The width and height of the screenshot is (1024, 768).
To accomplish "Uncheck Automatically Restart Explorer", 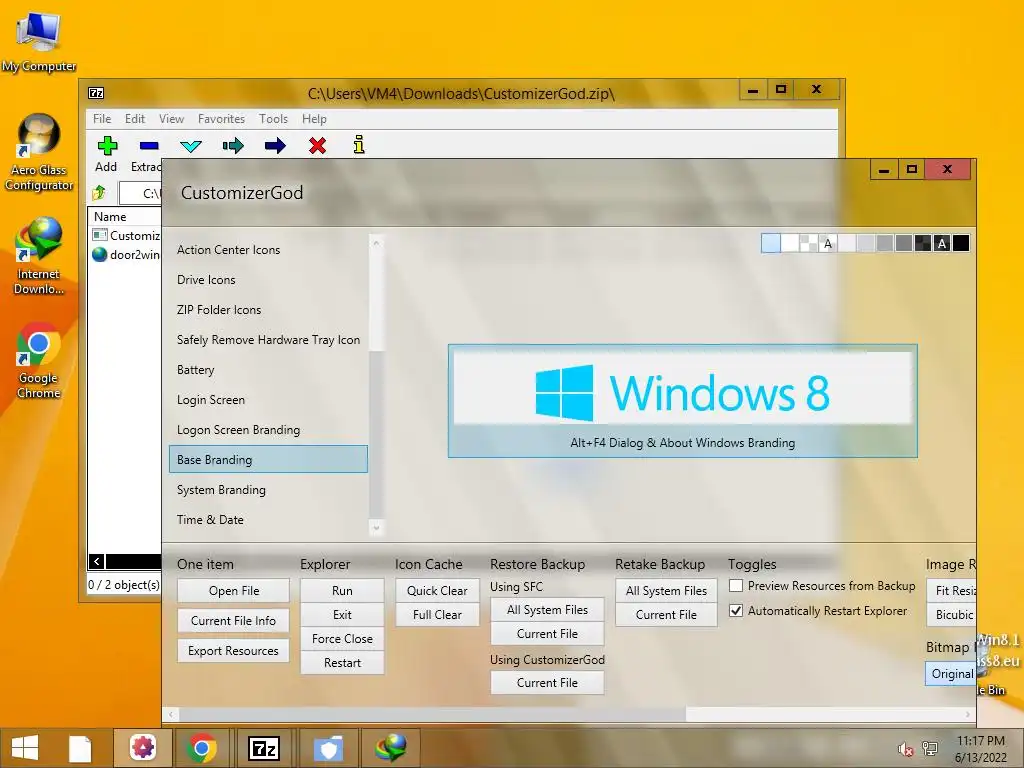I will 736,611.
